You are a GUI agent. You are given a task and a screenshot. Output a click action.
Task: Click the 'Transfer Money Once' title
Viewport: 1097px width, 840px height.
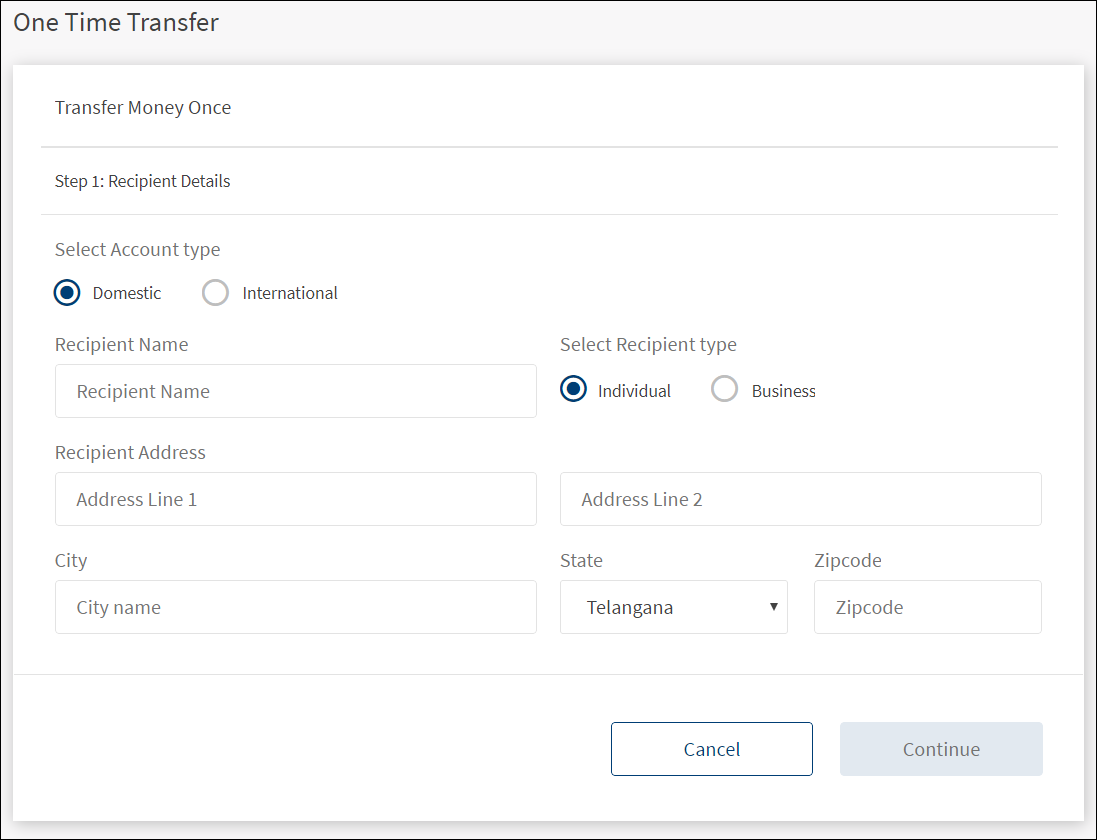pos(143,107)
